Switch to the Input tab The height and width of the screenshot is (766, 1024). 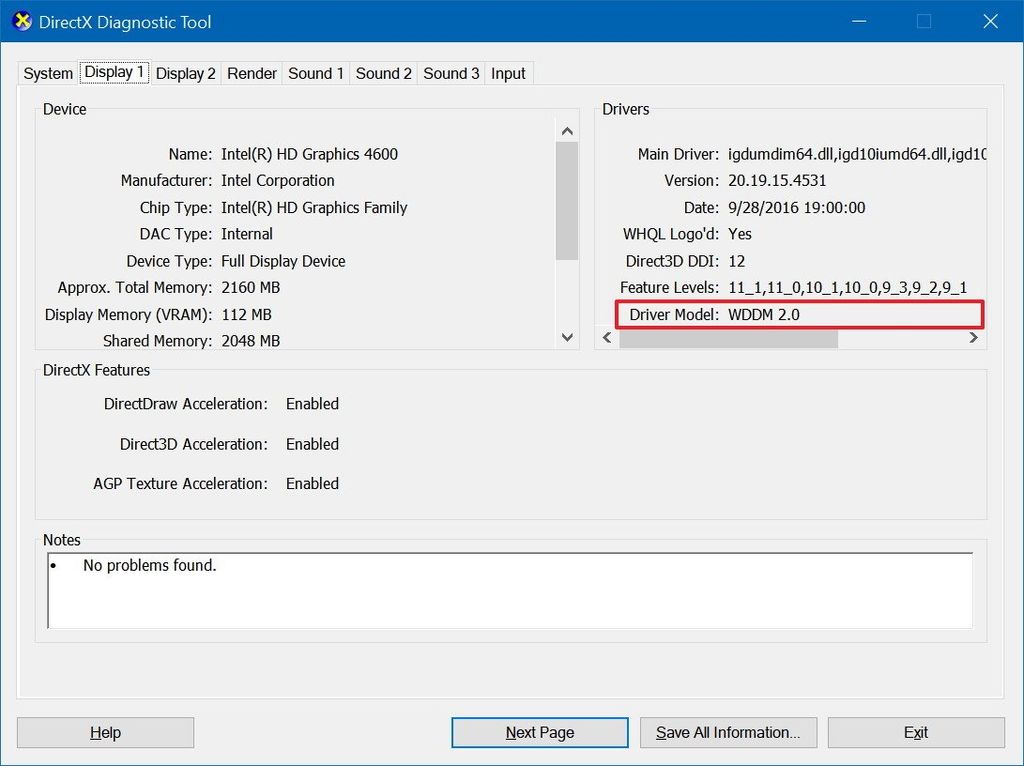[x=508, y=73]
